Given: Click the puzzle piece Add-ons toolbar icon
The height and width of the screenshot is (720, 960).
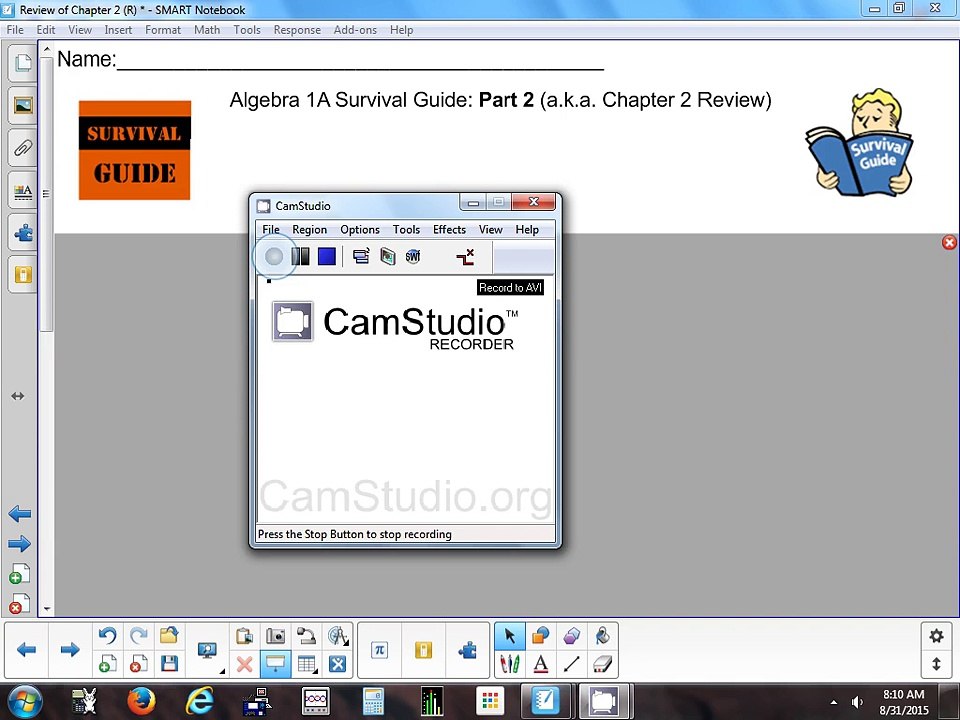Looking at the screenshot, I should (x=467, y=650).
